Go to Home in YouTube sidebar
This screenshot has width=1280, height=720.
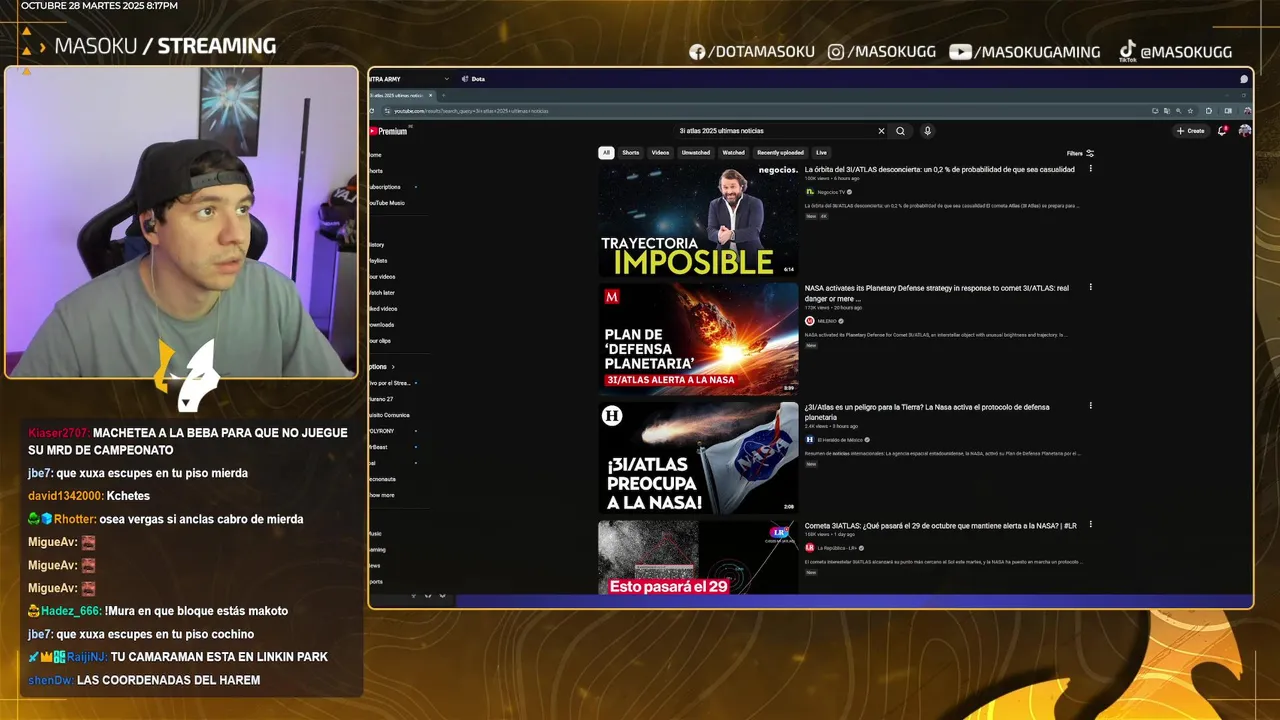[x=376, y=155]
